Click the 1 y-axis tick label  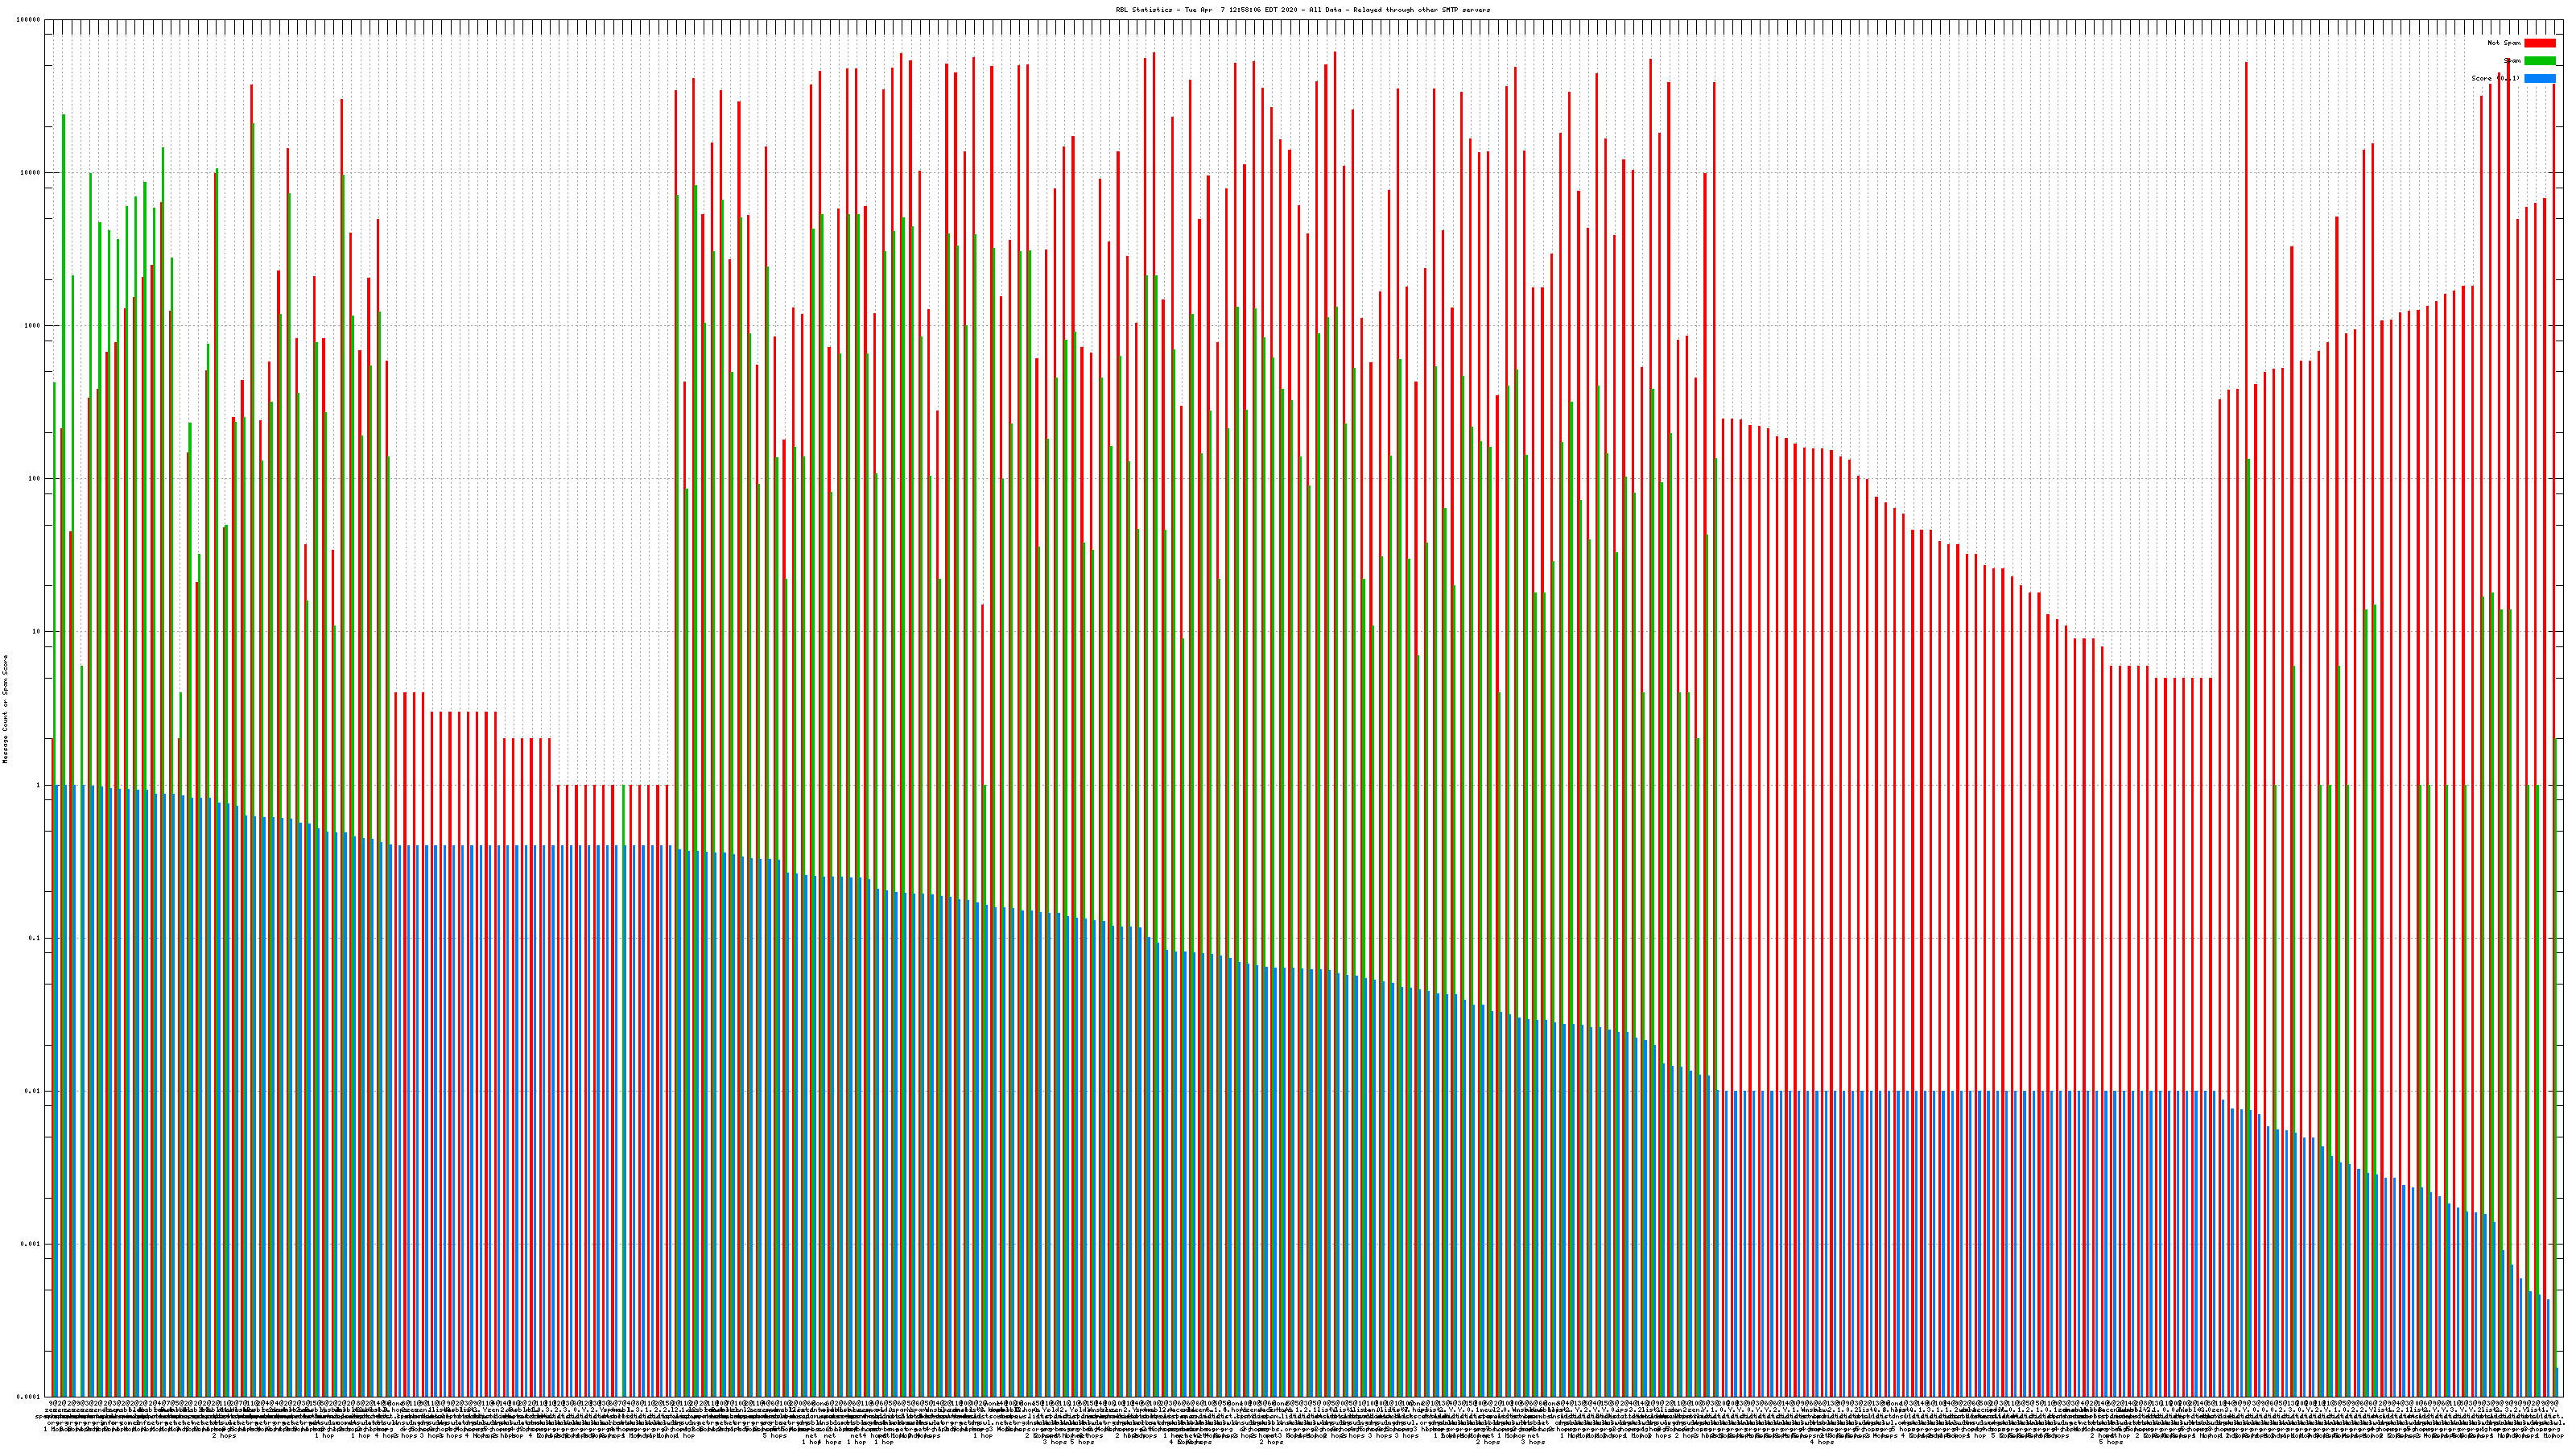38,785
